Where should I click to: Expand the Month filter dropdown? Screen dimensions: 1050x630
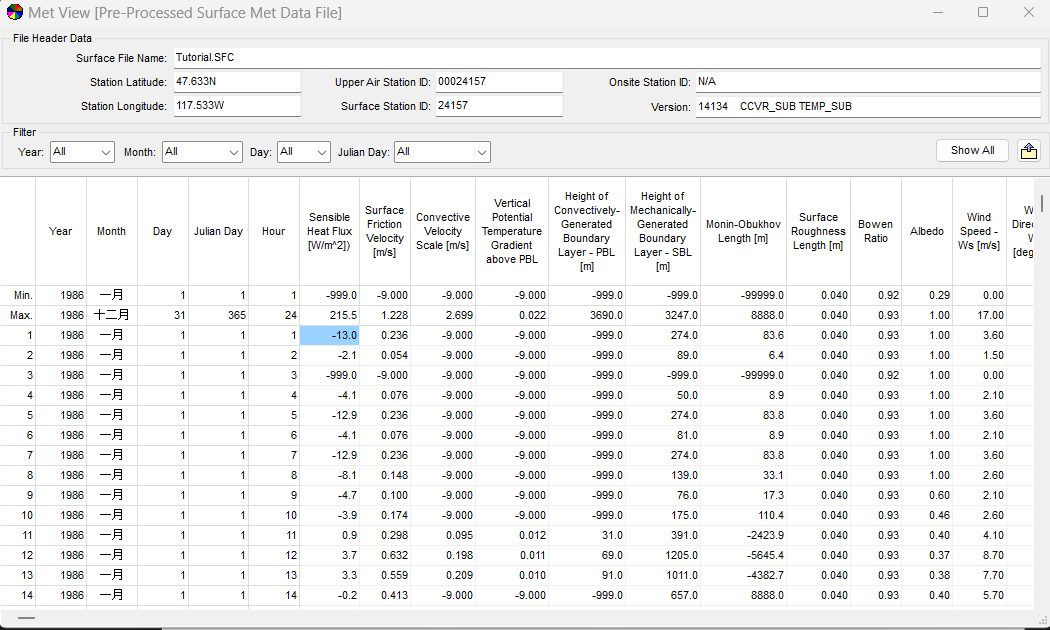click(x=202, y=152)
